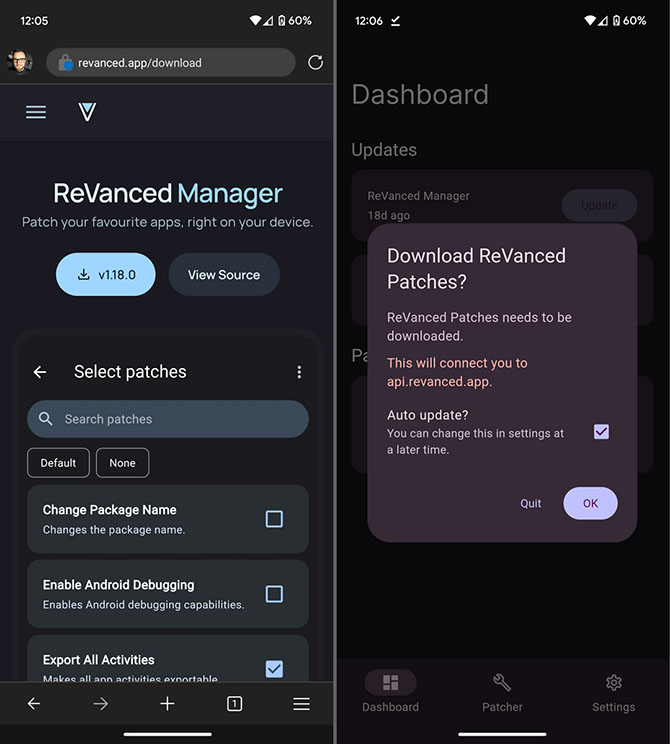Click the Update button for ReVanced Manager
The image size is (670, 744).
[x=599, y=205]
